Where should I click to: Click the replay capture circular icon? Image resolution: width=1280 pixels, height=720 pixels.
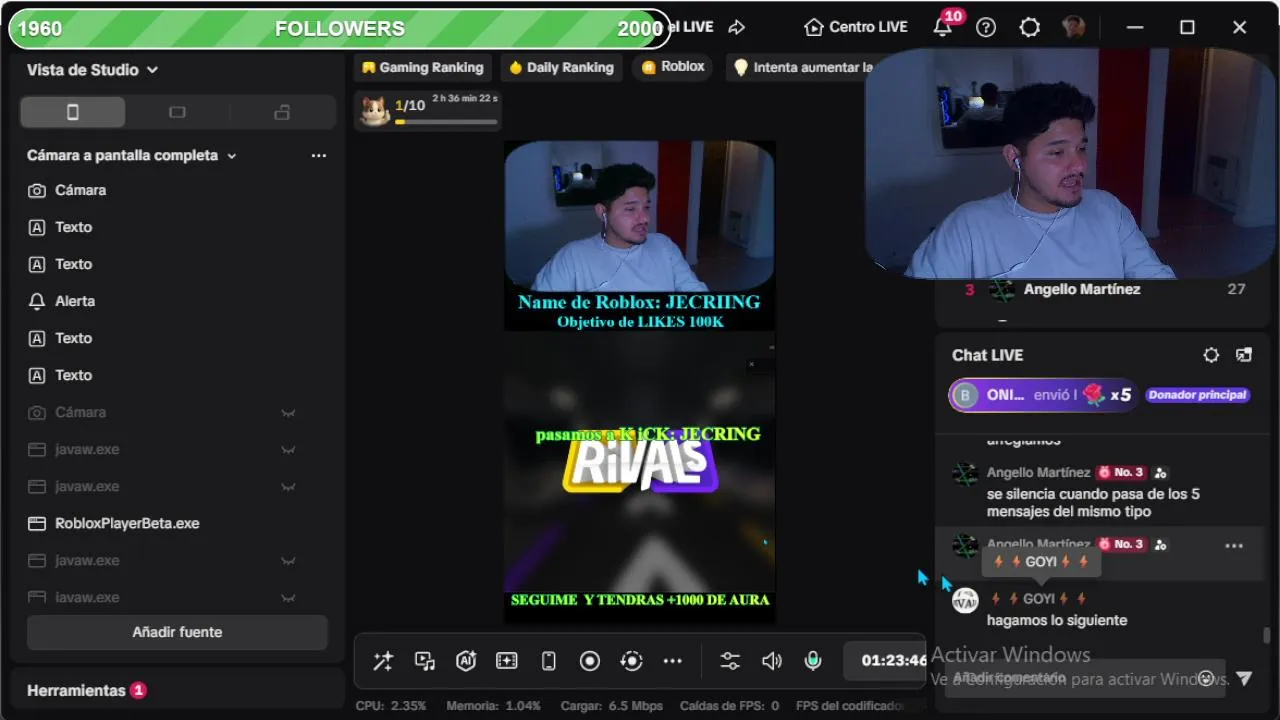pyautogui.click(x=631, y=661)
